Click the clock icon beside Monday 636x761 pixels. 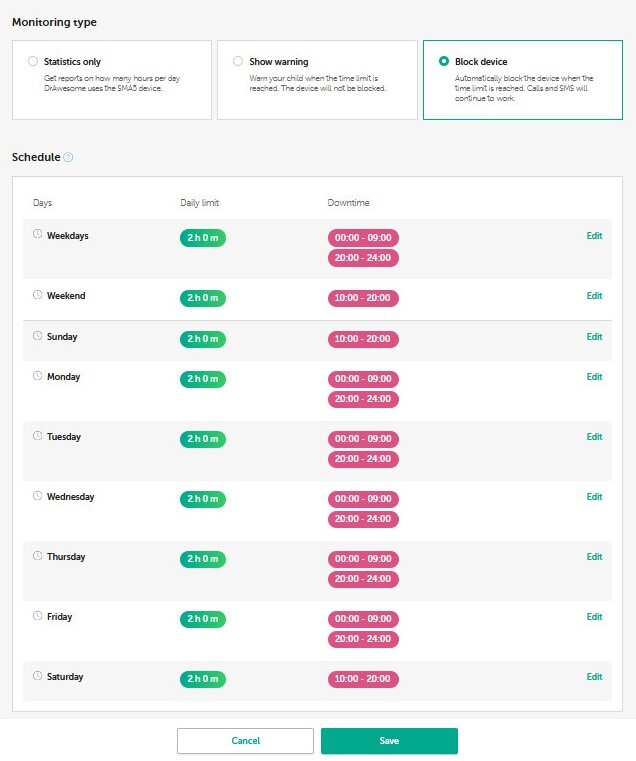pos(37,376)
